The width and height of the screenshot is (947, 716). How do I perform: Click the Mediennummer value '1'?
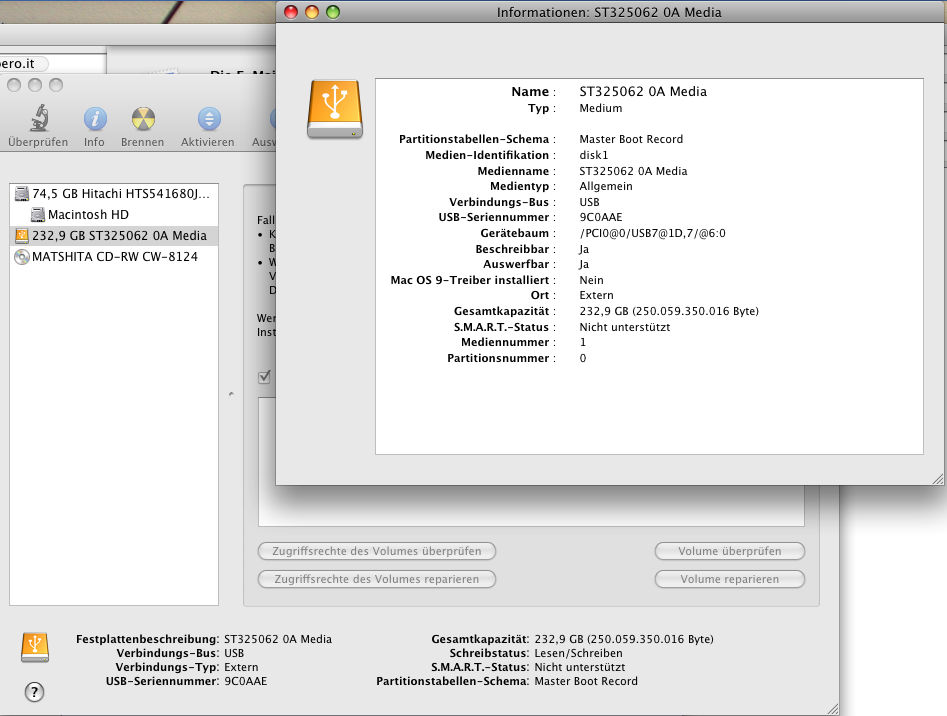click(x=583, y=342)
